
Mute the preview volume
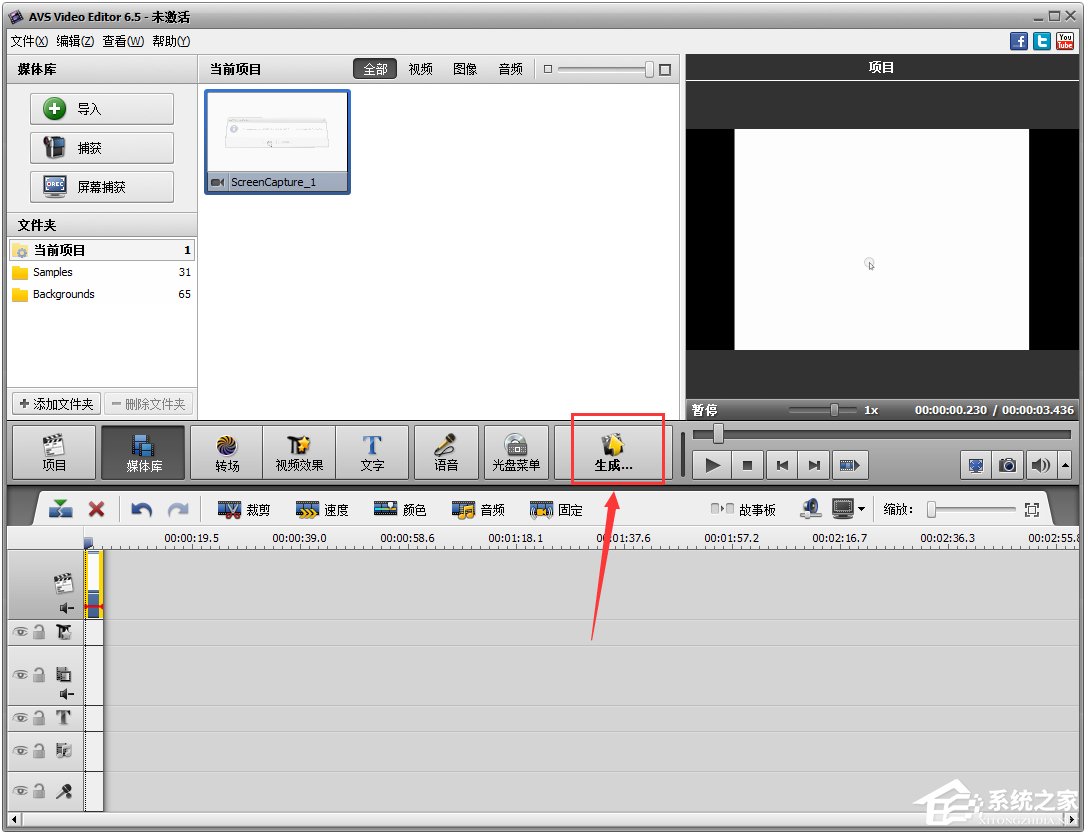click(x=1040, y=465)
